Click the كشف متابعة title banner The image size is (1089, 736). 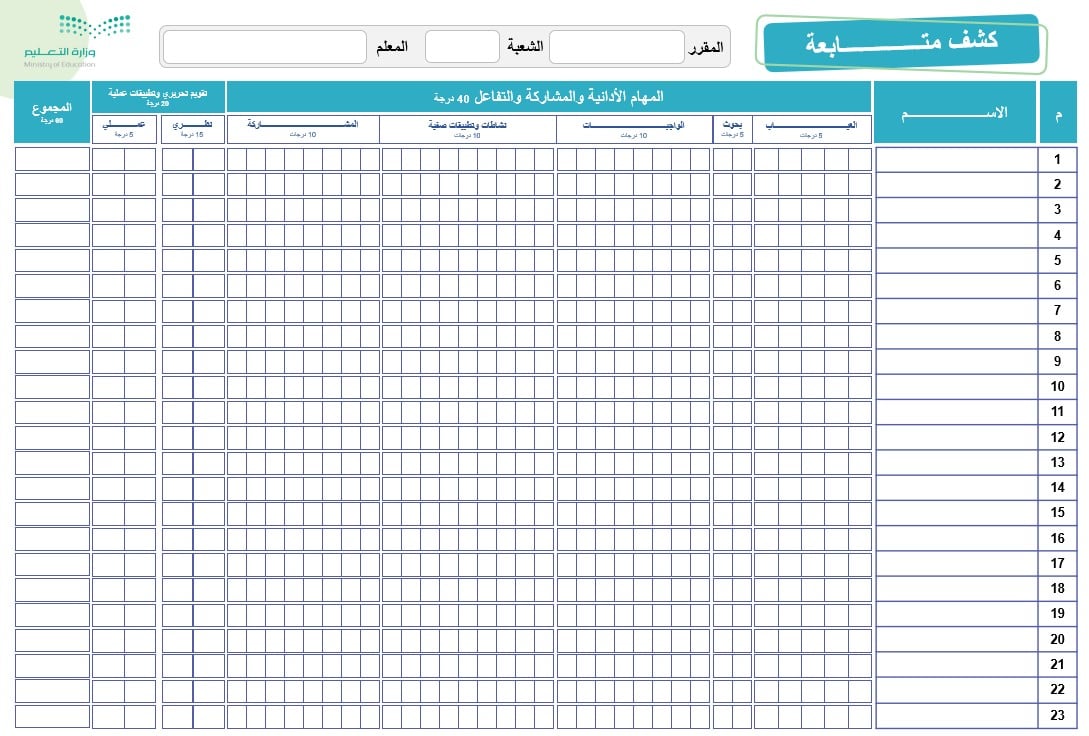click(x=900, y=43)
